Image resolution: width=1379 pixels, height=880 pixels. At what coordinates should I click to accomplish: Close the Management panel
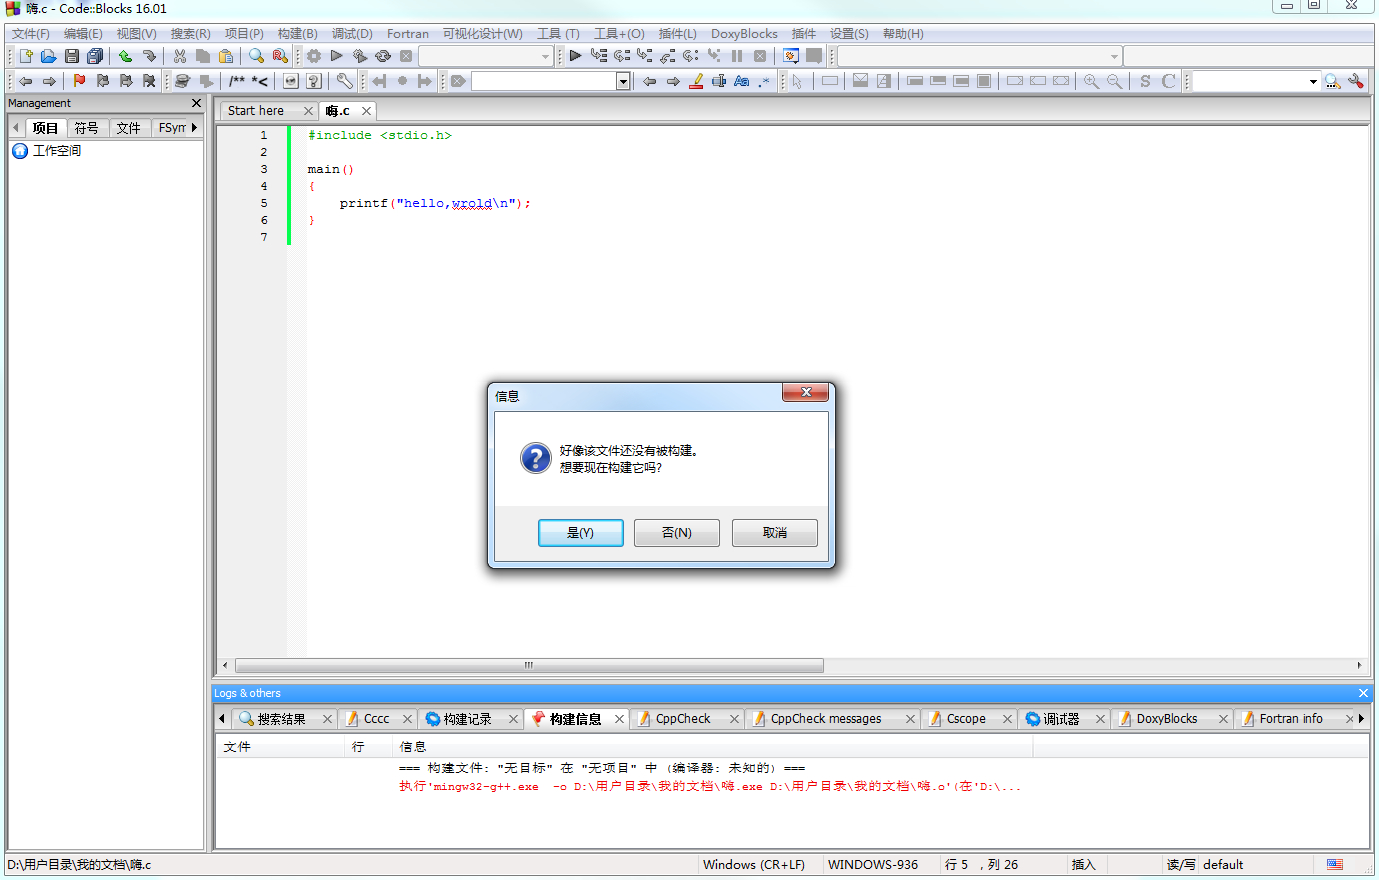pos(196,103)
